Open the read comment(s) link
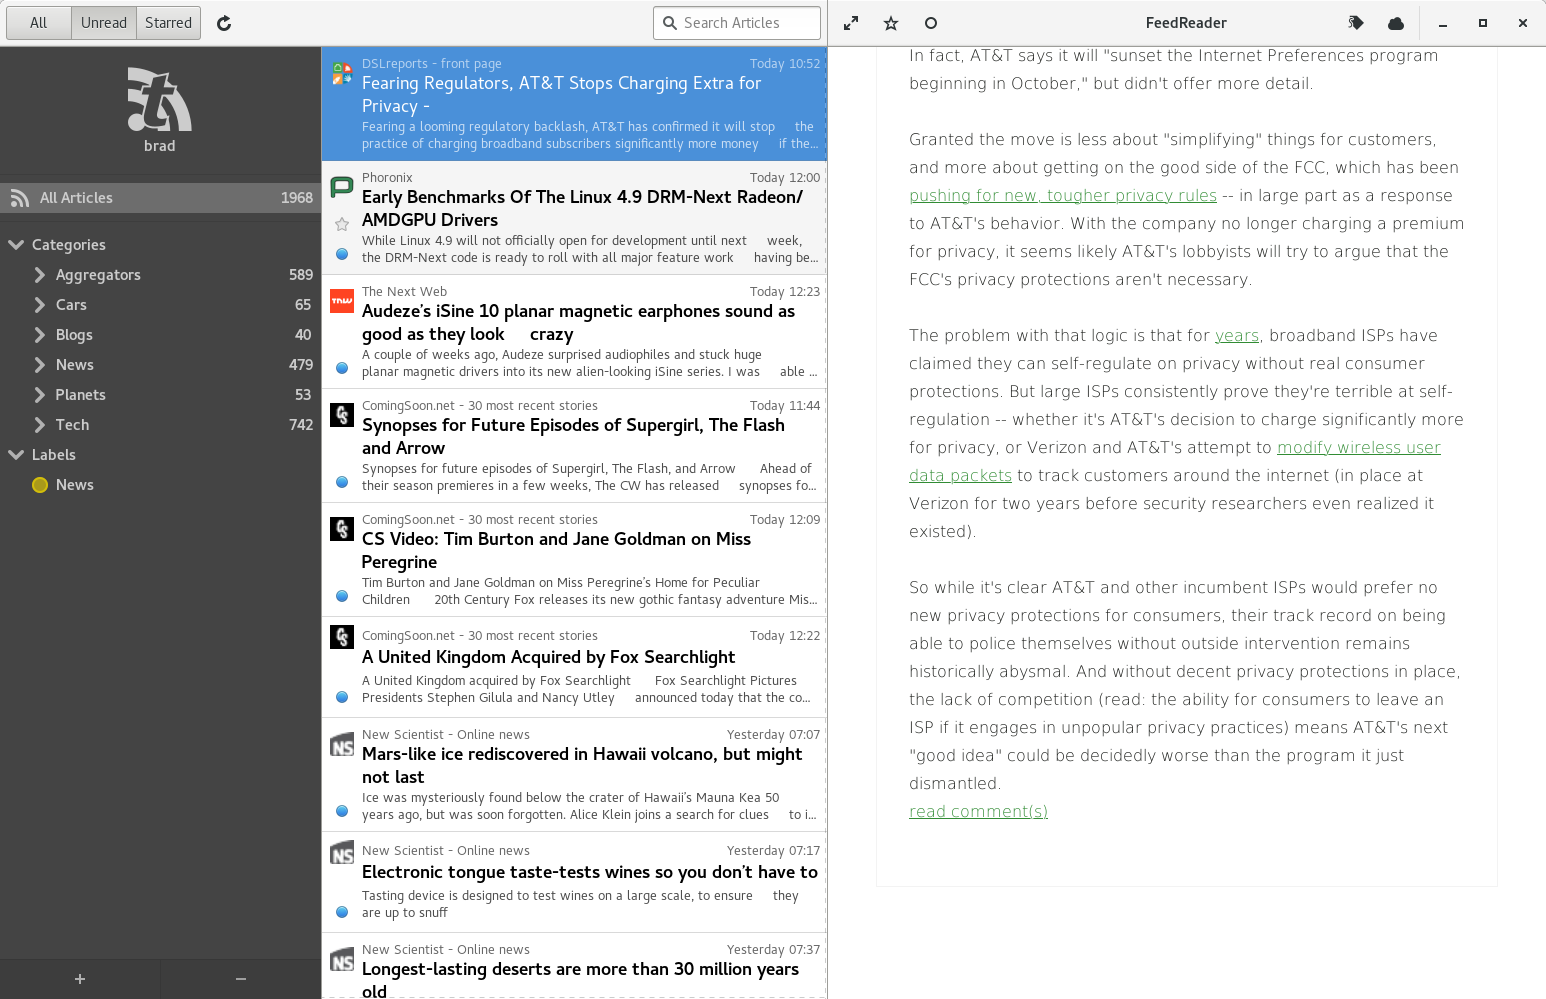Viewport: 1546px width, 999px height. click(978, 812)
